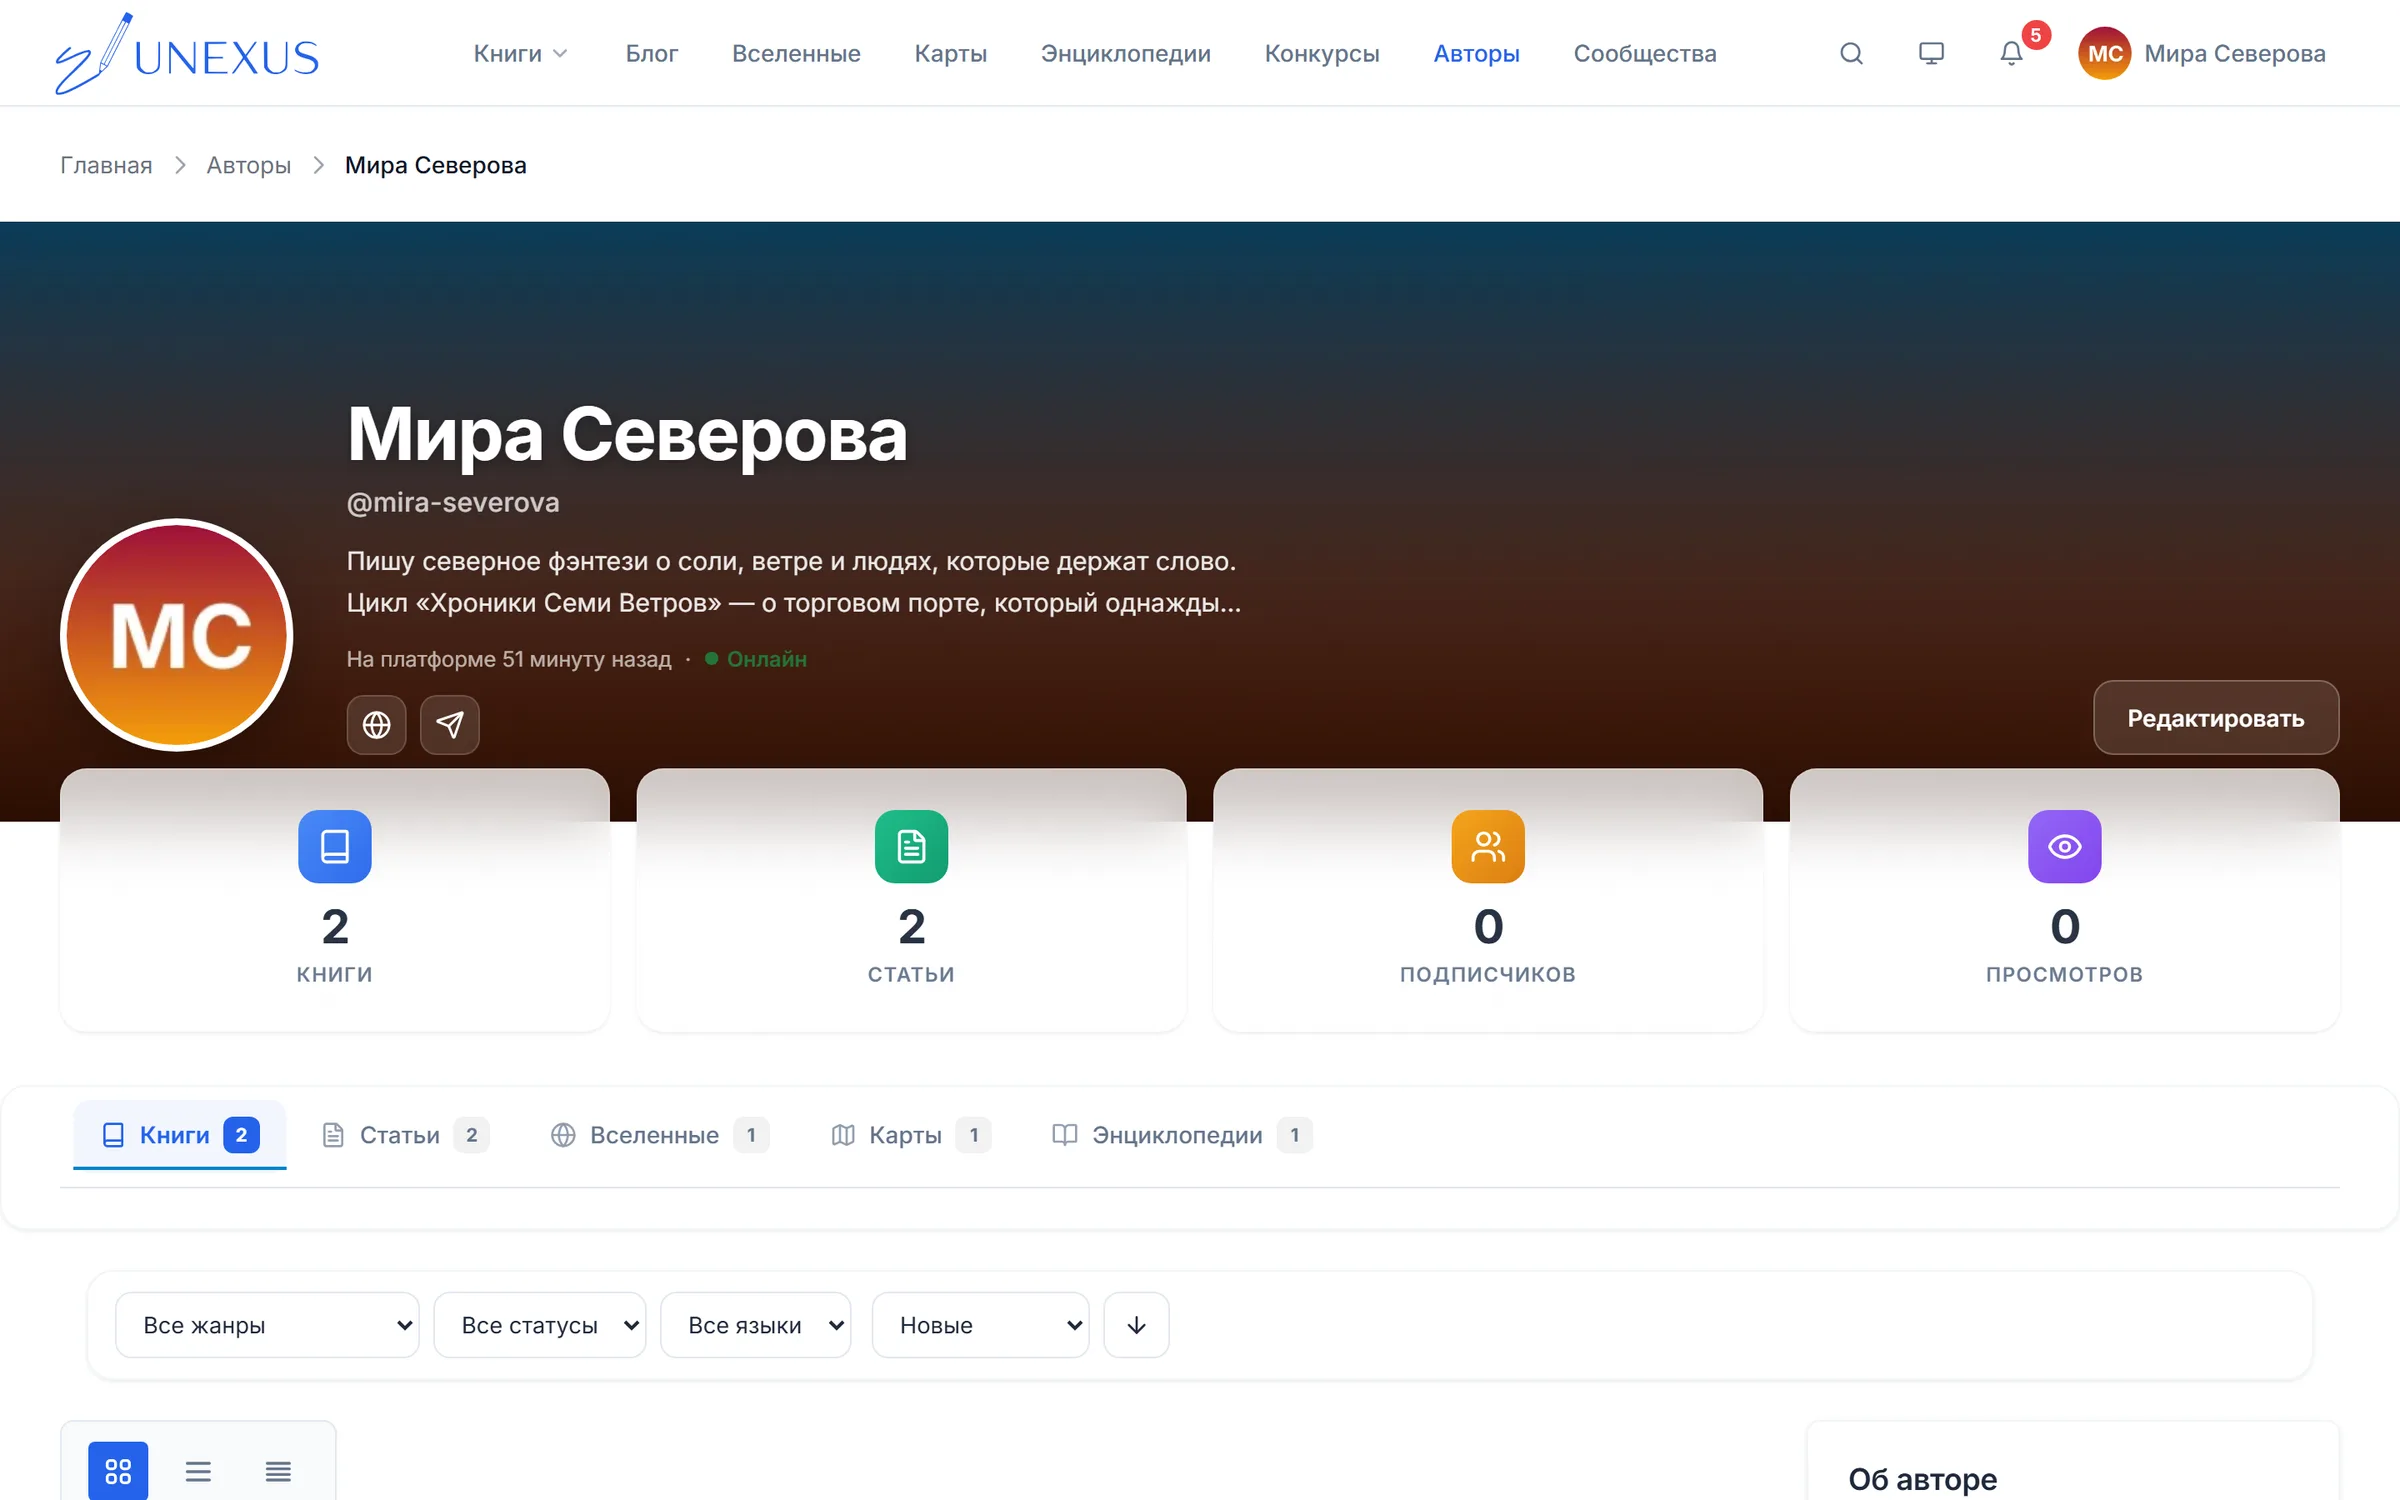Image resolution: width=2400 pixels, height=1500 pixels.
Task: Open the Все языки dropdown
Action: [x=756, y=1325]
